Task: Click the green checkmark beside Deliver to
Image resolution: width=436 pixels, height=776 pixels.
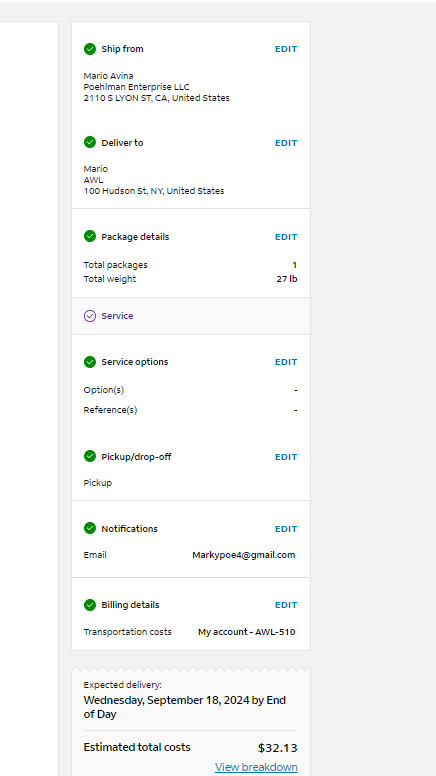Action: pos(90,143)
